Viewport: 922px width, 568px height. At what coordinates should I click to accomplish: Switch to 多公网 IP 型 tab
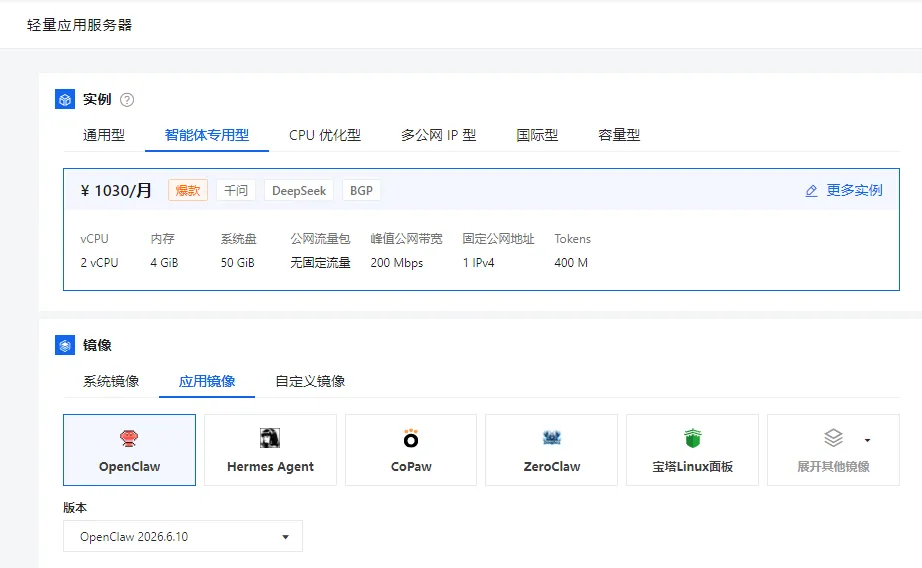click(439, 135)
